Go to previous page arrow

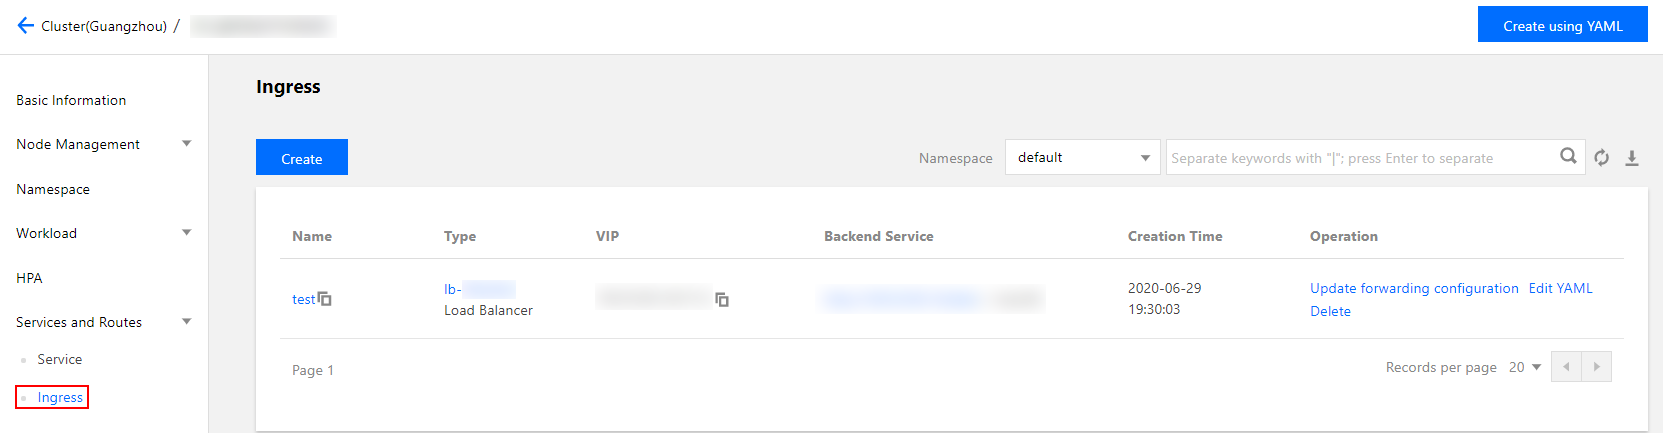[x=1566, y=367]
